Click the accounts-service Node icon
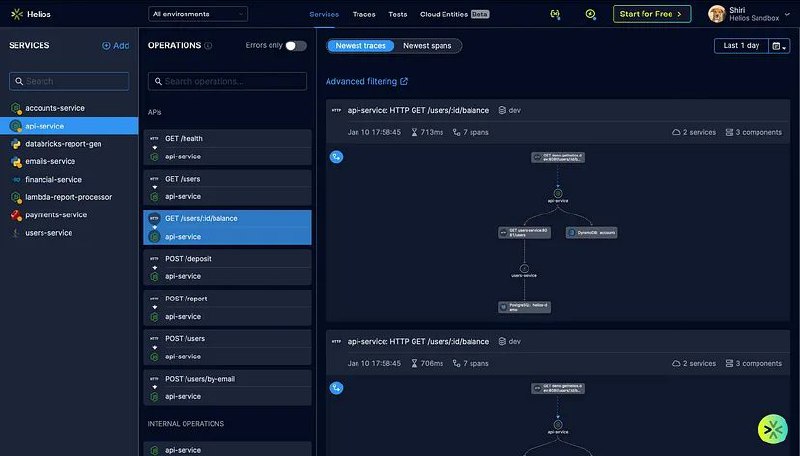This screenshot has width=800, height=456. (x=16, y=108)
